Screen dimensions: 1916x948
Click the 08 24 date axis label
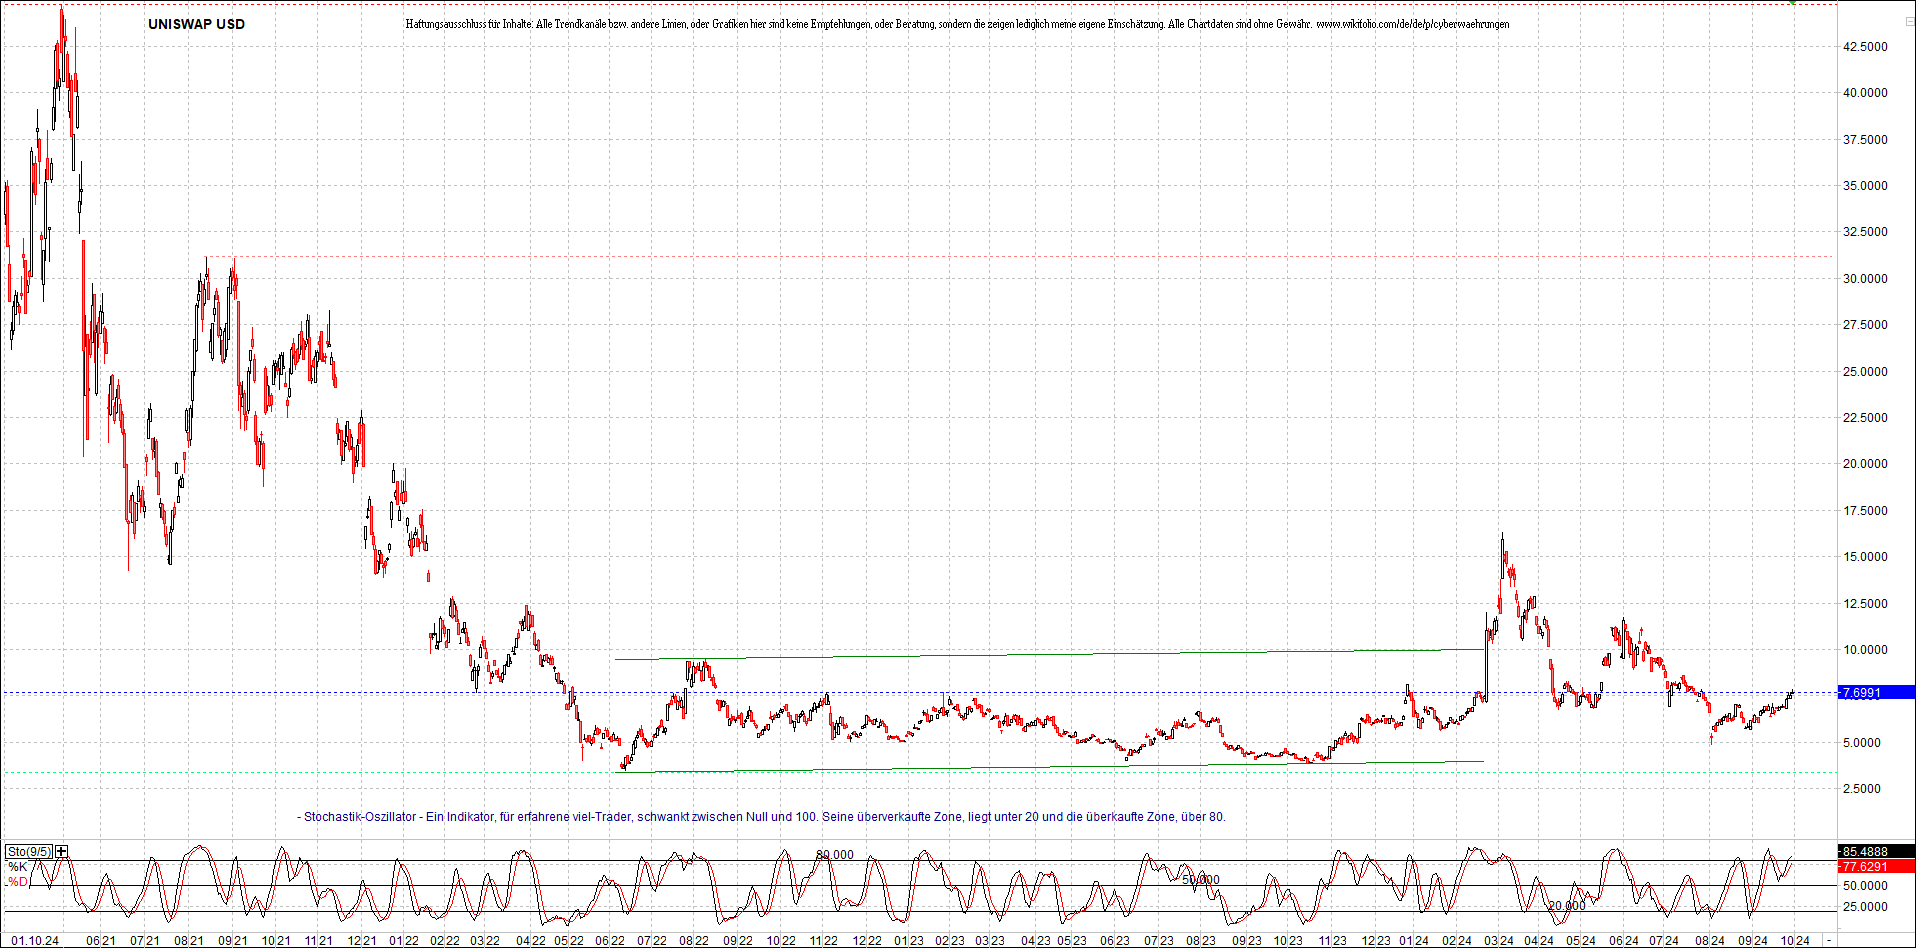pos(1710,941)
